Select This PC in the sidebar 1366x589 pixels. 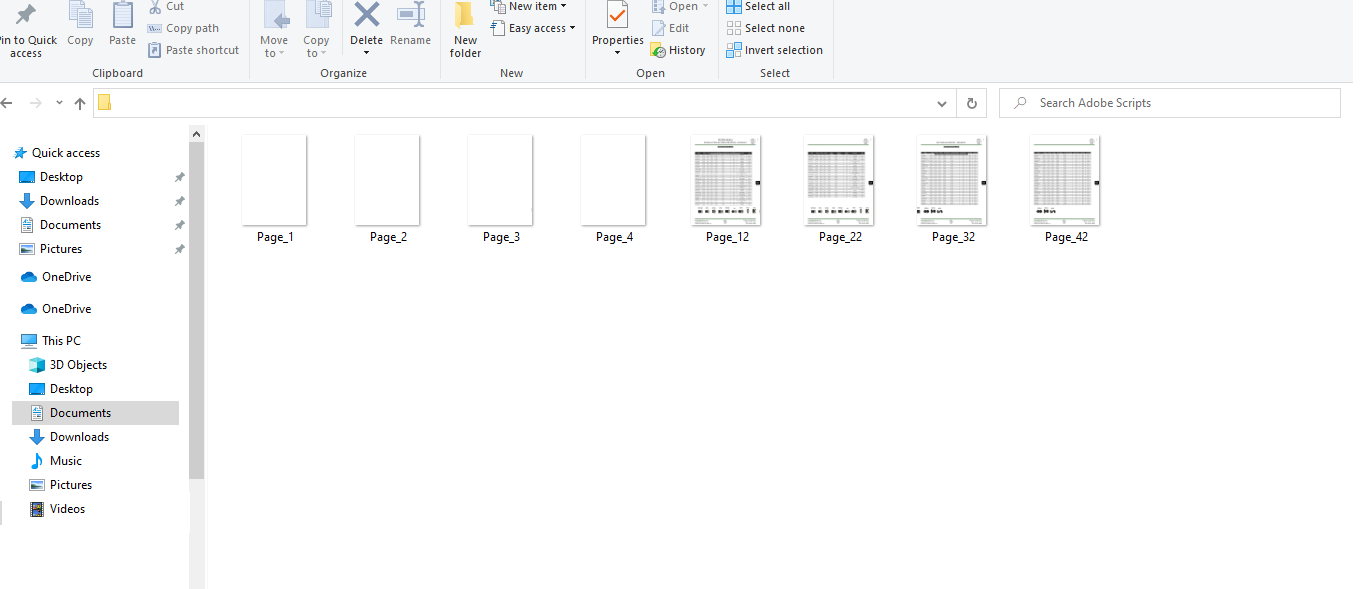[59, 340]
